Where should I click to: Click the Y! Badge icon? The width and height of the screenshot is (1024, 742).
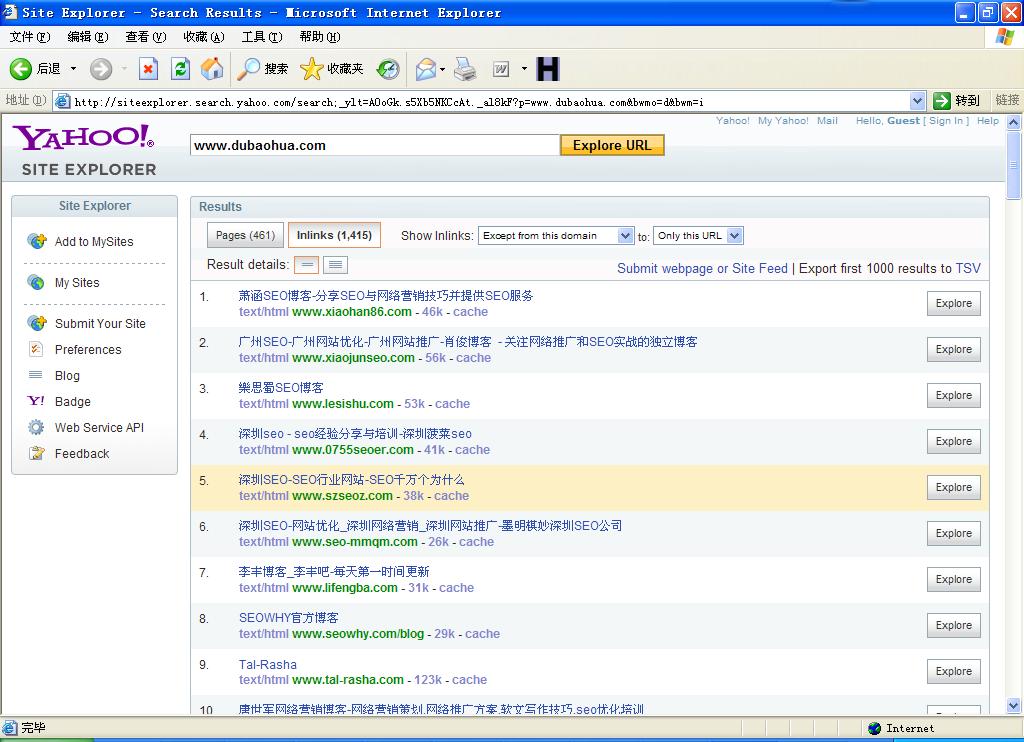[36, 401]
